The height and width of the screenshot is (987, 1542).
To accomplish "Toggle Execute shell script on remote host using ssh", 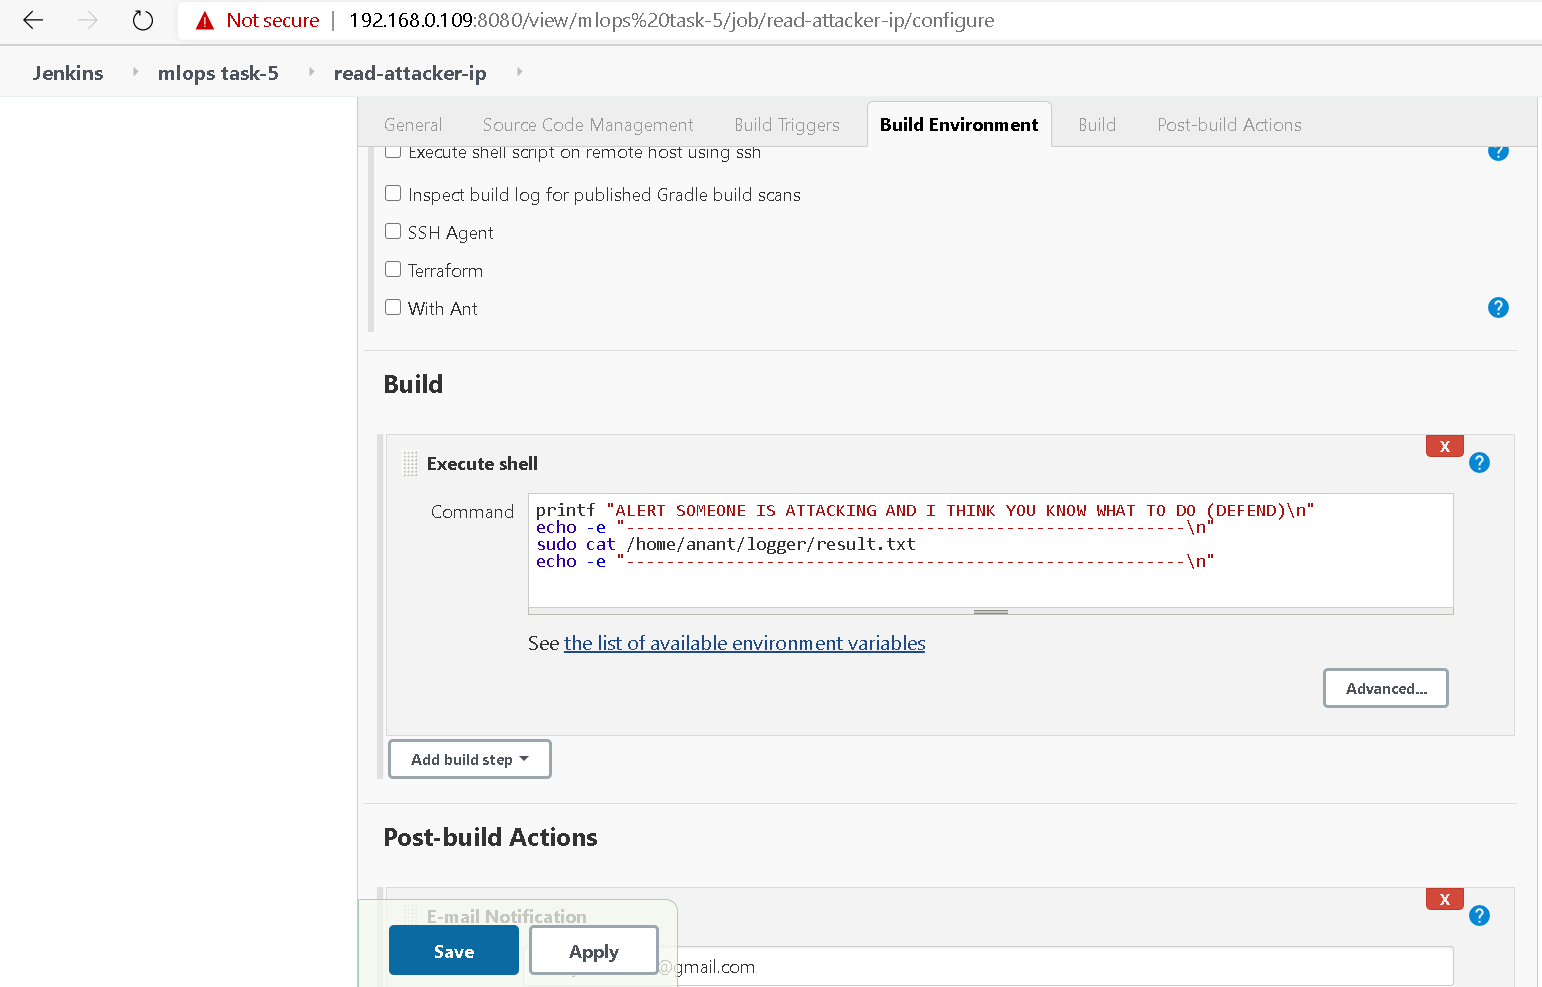I will (x=393, y=152).
